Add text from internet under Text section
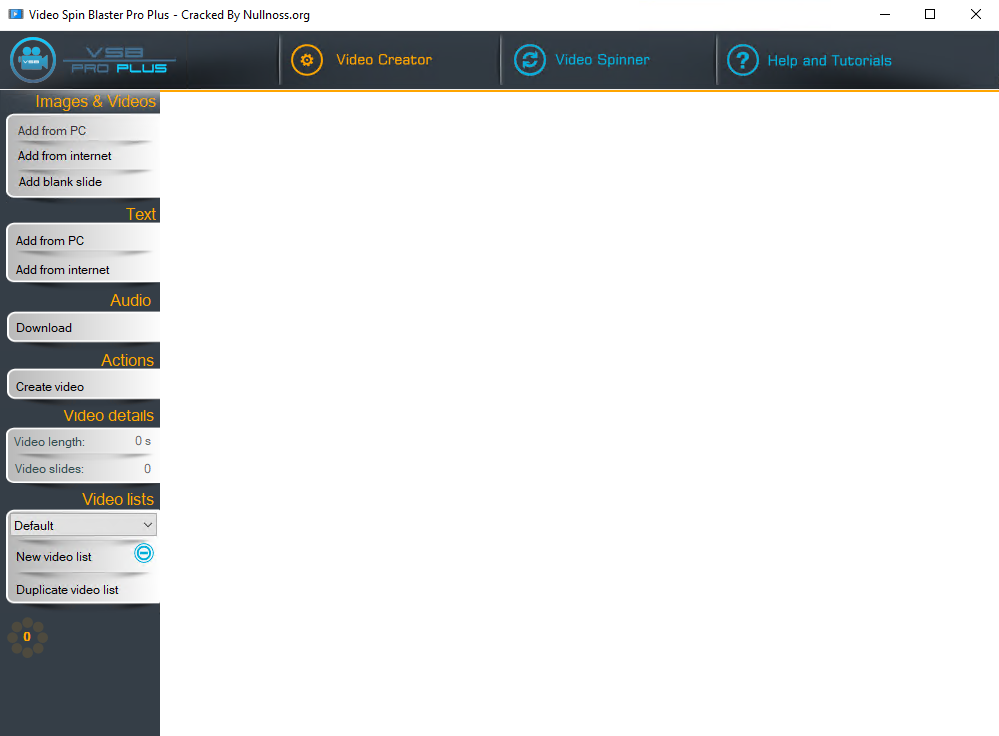The width and height of the screenshot is (999, 736). pos(62,270)
